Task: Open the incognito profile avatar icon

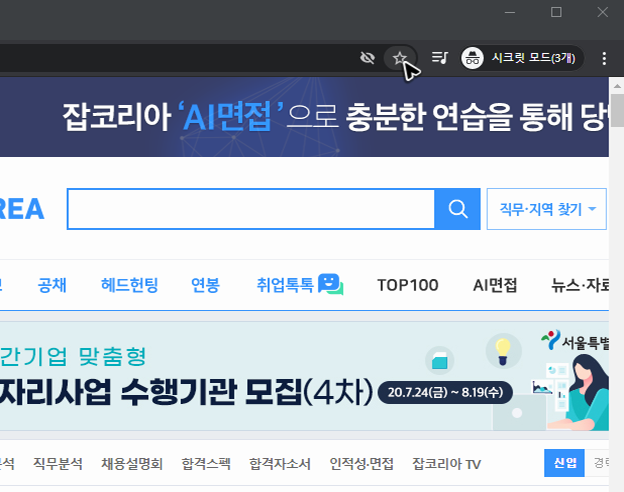Action: click(472, 58)
